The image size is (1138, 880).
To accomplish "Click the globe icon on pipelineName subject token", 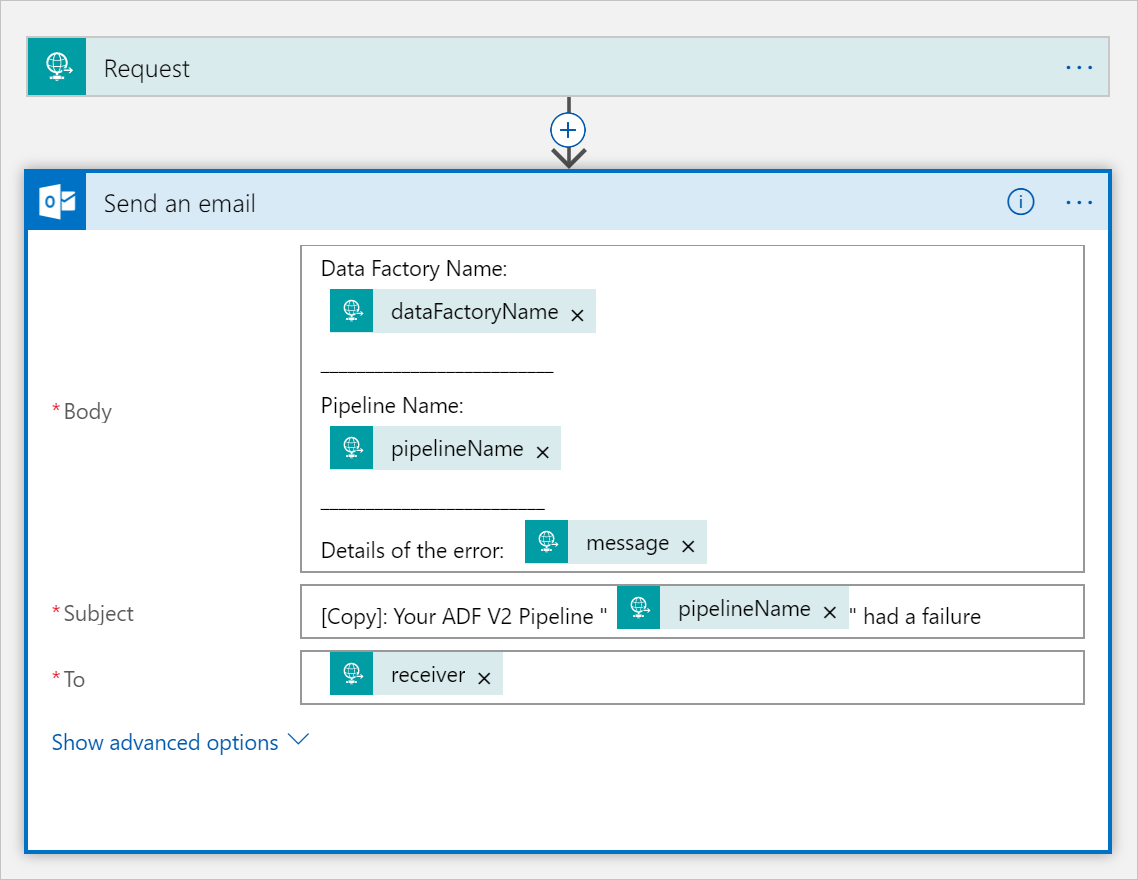I will pos(639,607).
